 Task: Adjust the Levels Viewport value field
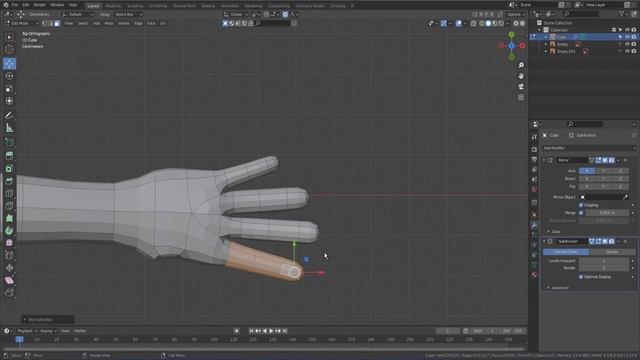pos(604,260)
